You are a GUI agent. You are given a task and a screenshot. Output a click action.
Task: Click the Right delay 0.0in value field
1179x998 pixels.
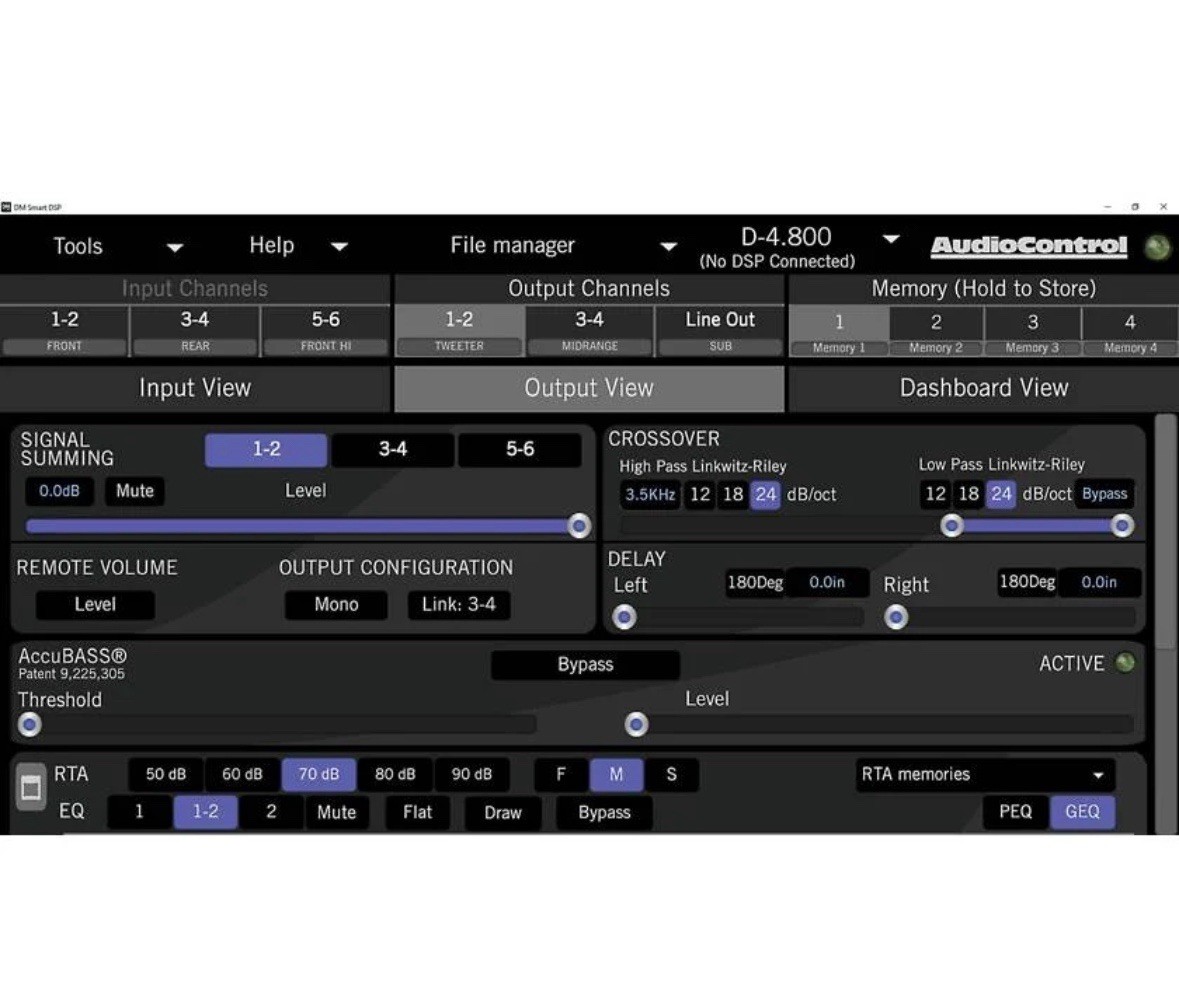[x=1099, y=582]
